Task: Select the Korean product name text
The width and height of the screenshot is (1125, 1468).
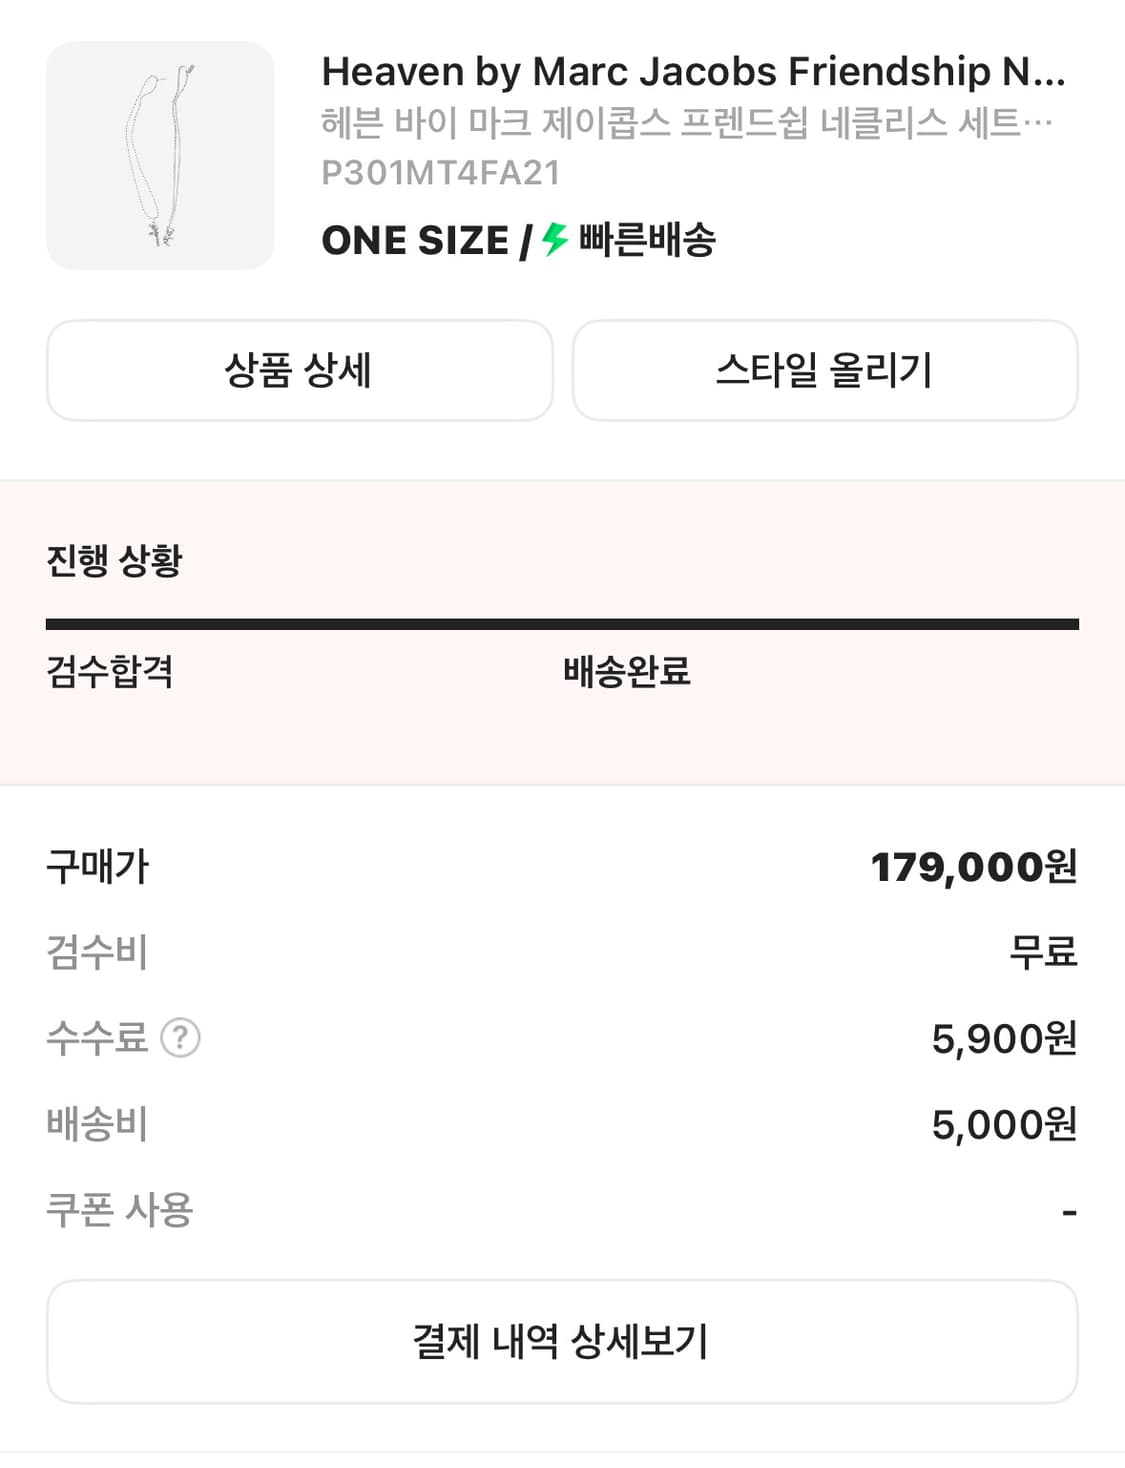Action: point(686,123)
